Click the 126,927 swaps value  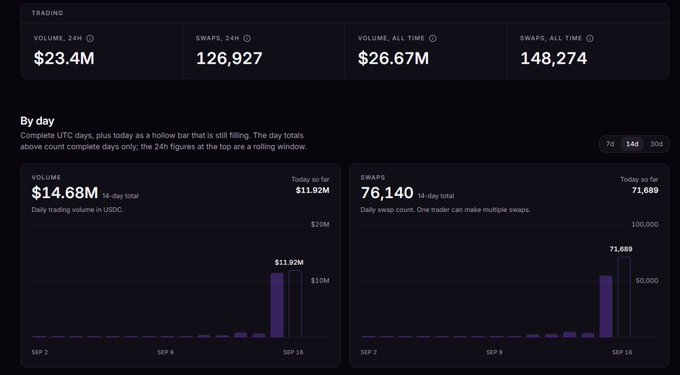229,58
